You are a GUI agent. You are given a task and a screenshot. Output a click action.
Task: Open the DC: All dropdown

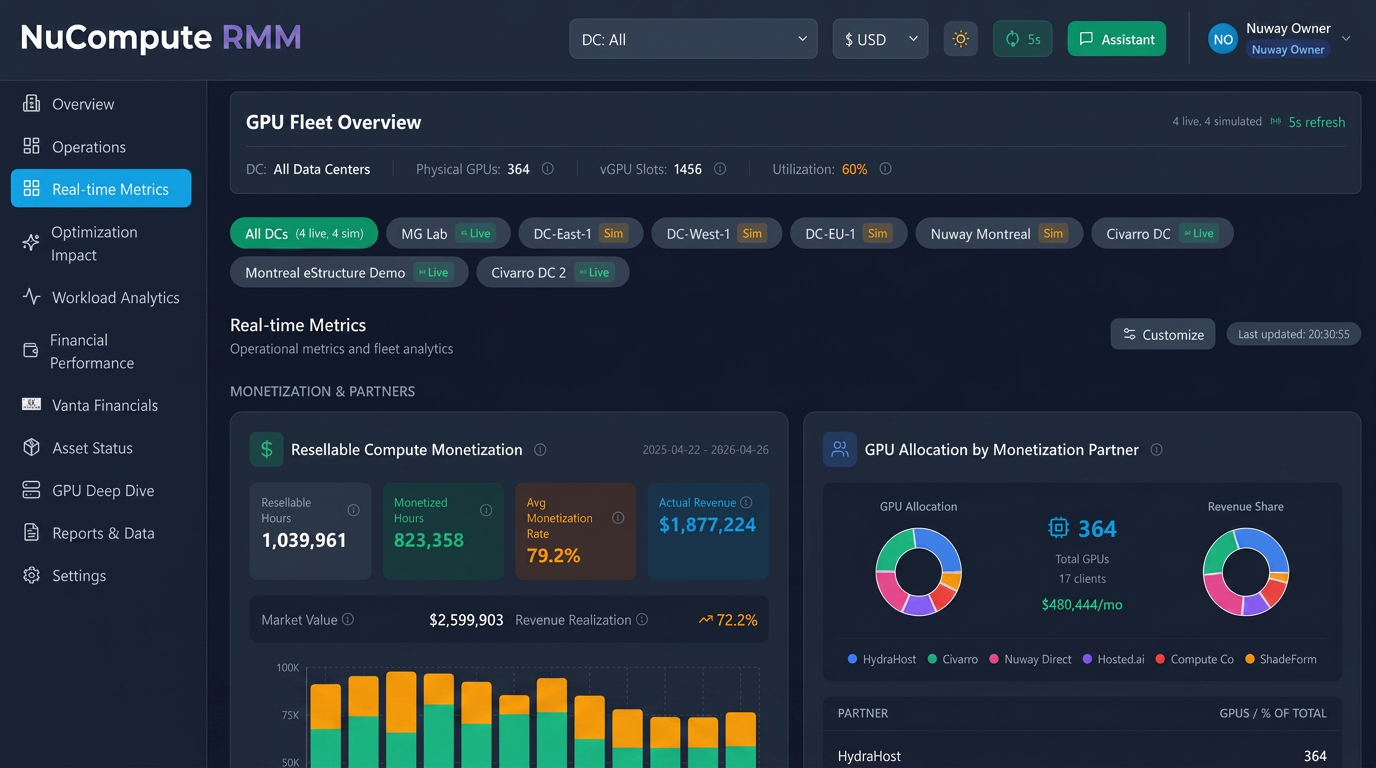click(x=693, y=39)
